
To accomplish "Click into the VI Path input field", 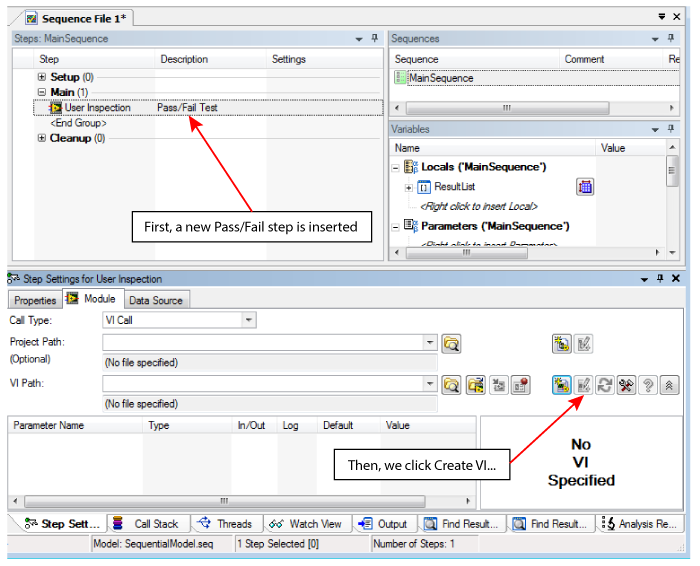I will [263, 383].
